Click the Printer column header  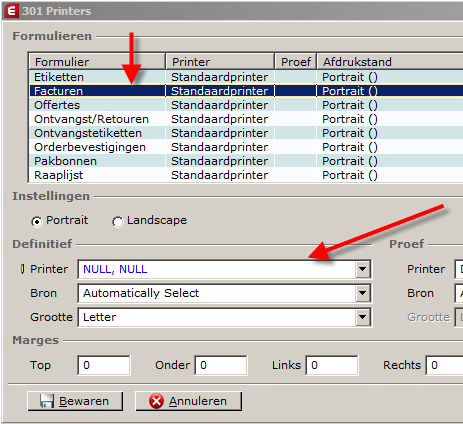[x=220, y=62]
